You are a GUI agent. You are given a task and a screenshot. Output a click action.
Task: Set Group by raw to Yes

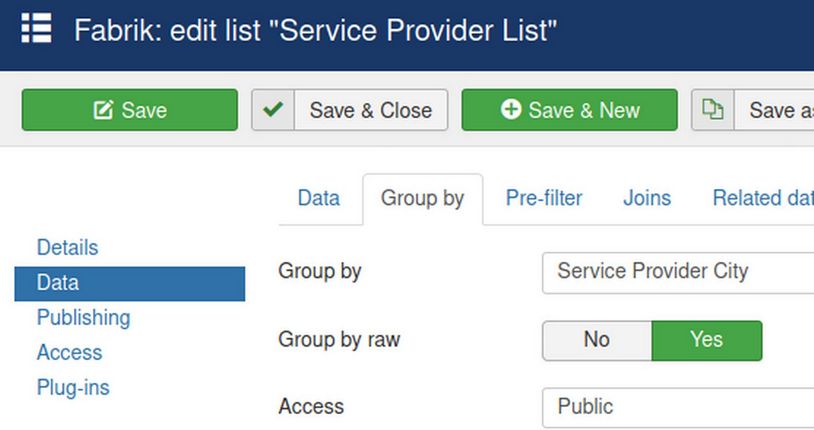(706, 340)
